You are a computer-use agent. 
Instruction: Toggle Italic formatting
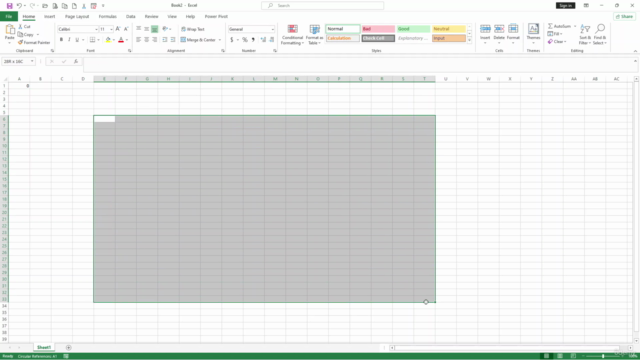coord(69,40)
